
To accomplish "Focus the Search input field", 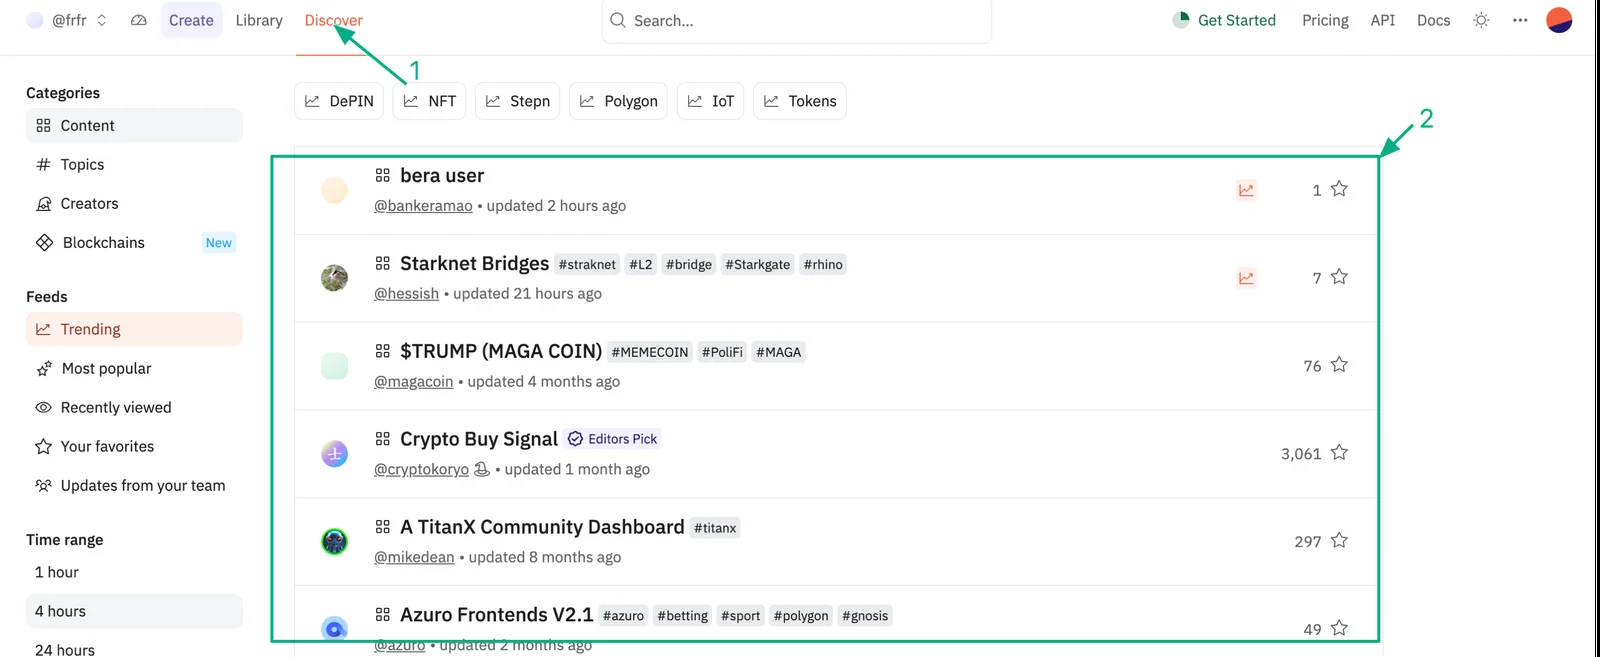I will click(797, 21).
